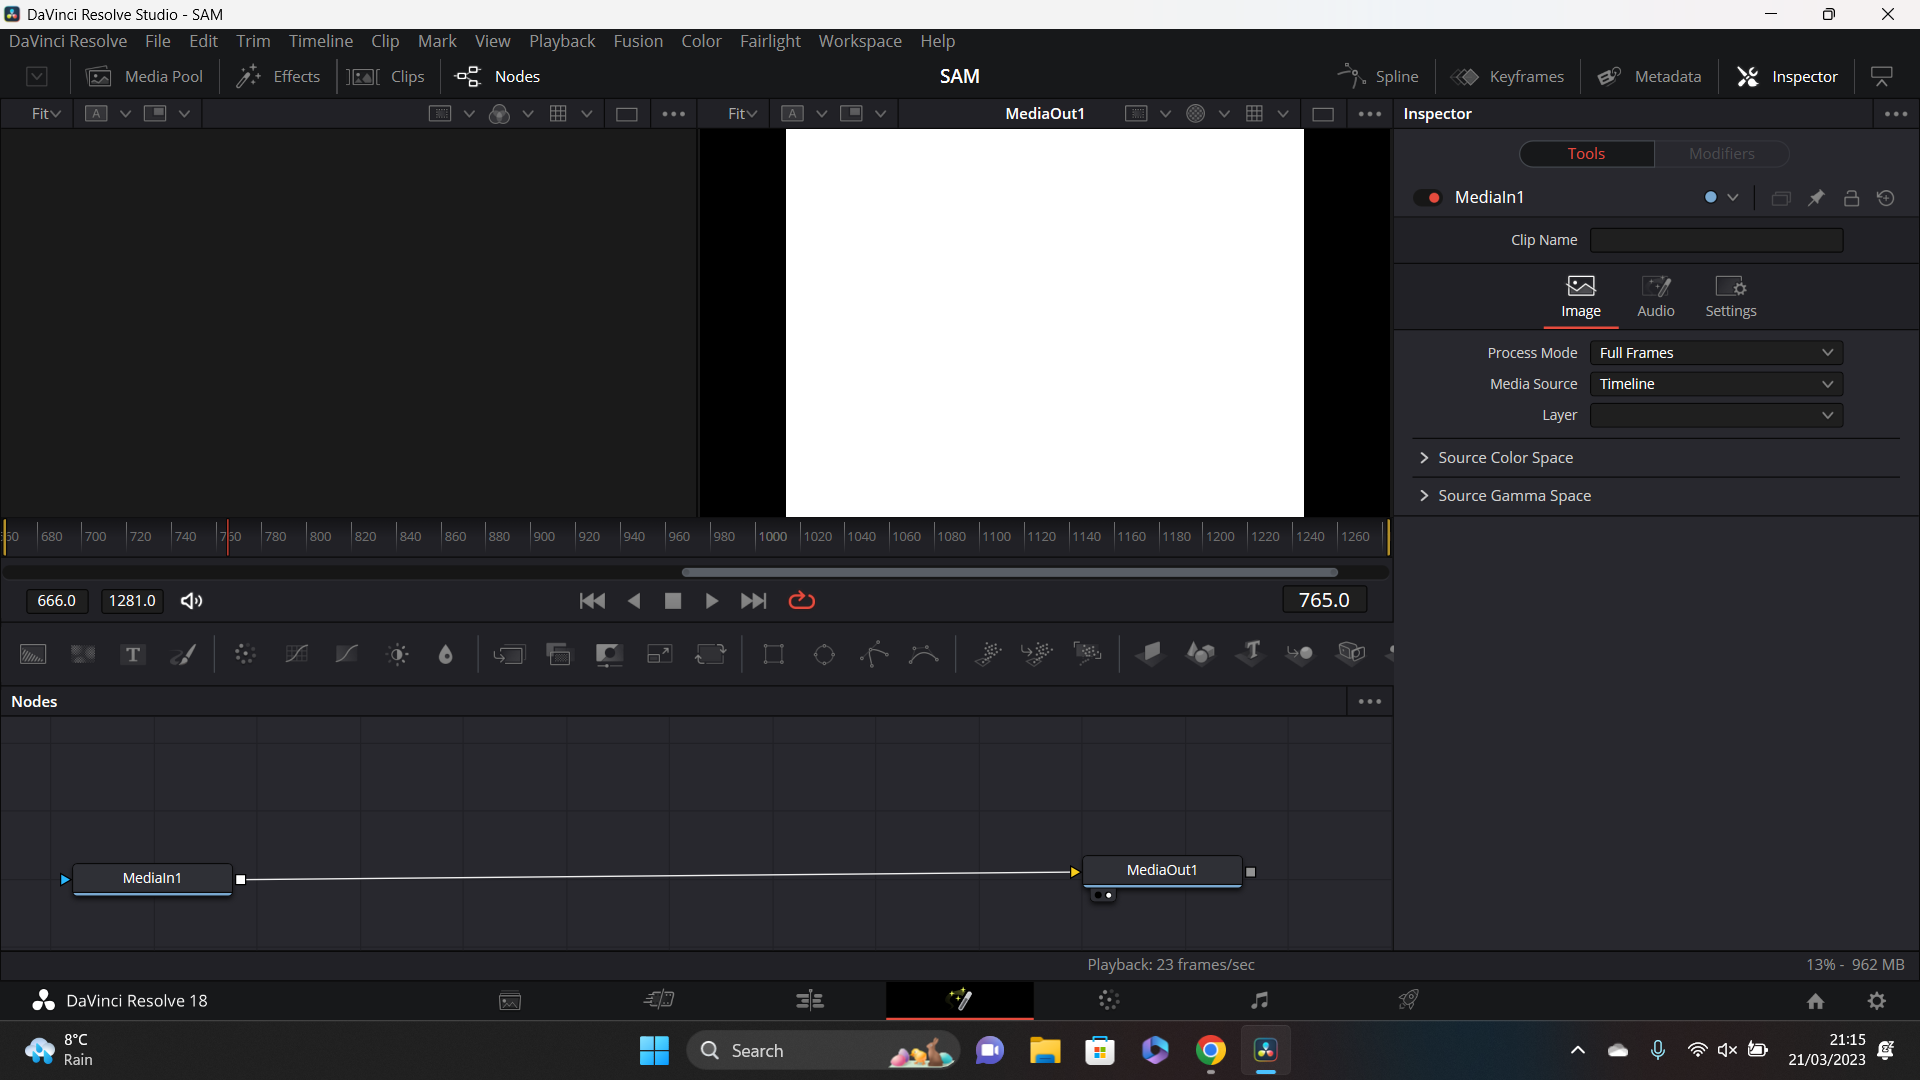The image size is (1920, 1080).
Task: Select the Text tool in Fusion
Action: tap(133, 653)
